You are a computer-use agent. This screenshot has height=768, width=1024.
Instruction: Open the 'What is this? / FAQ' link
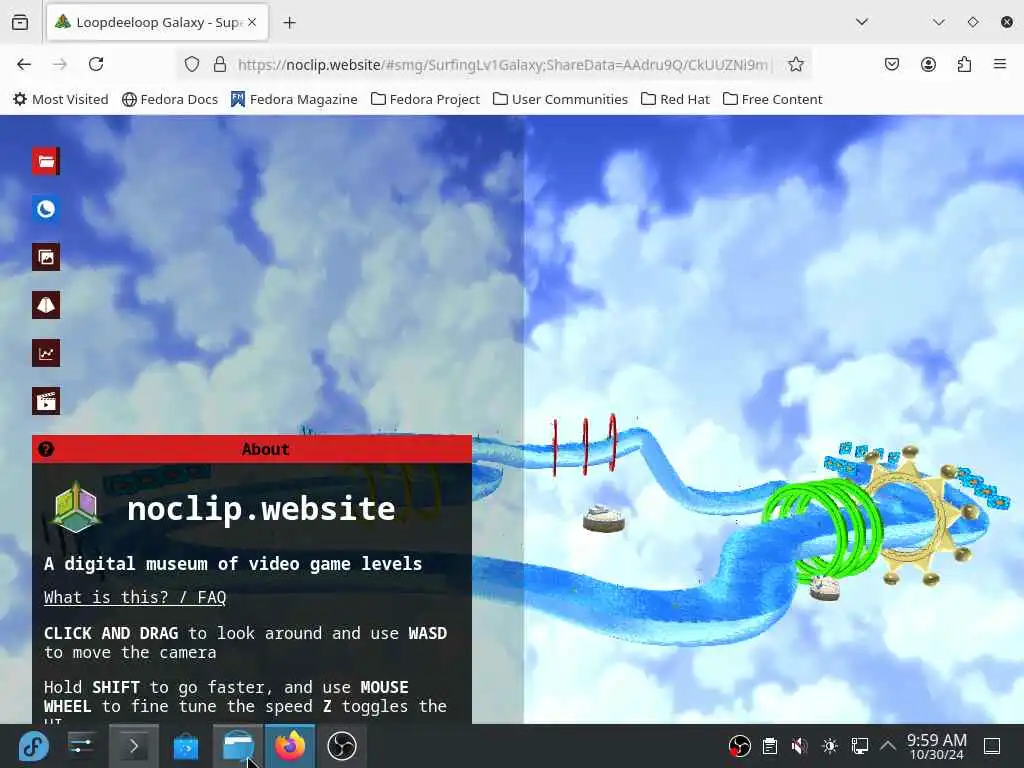pyautogui.click(x=135, y=598)
